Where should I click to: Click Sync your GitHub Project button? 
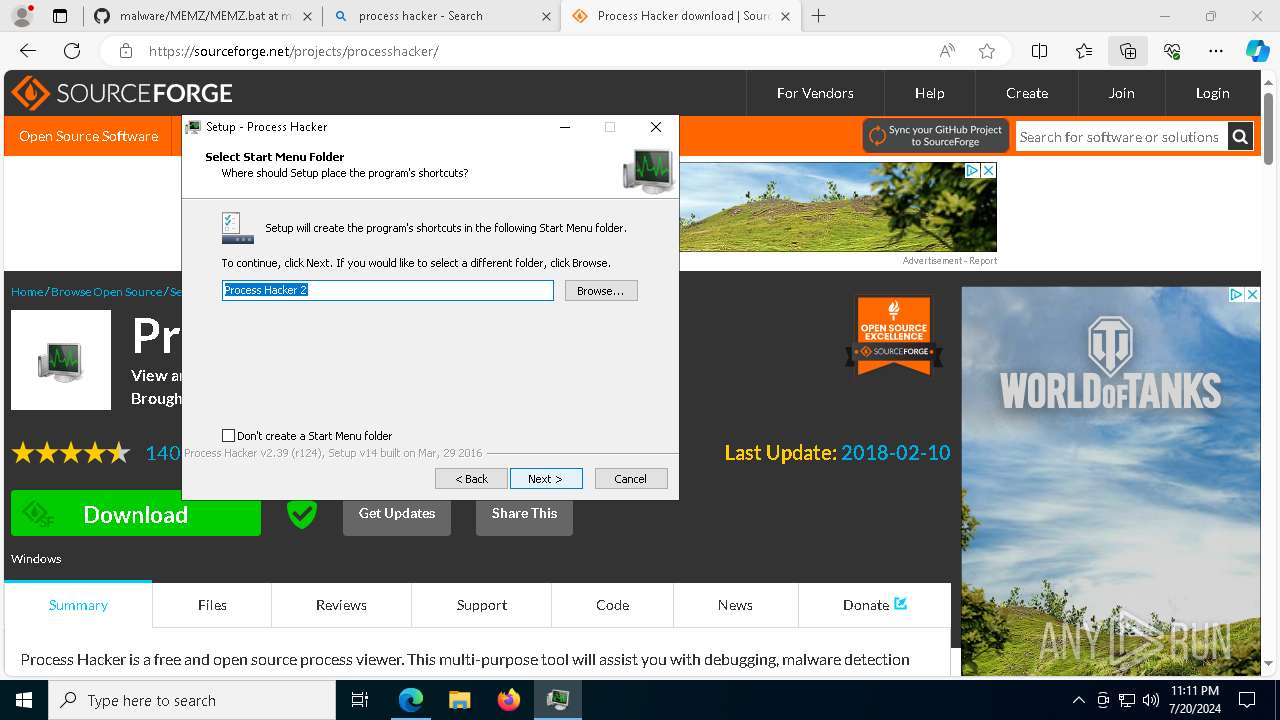pos(936,136)
